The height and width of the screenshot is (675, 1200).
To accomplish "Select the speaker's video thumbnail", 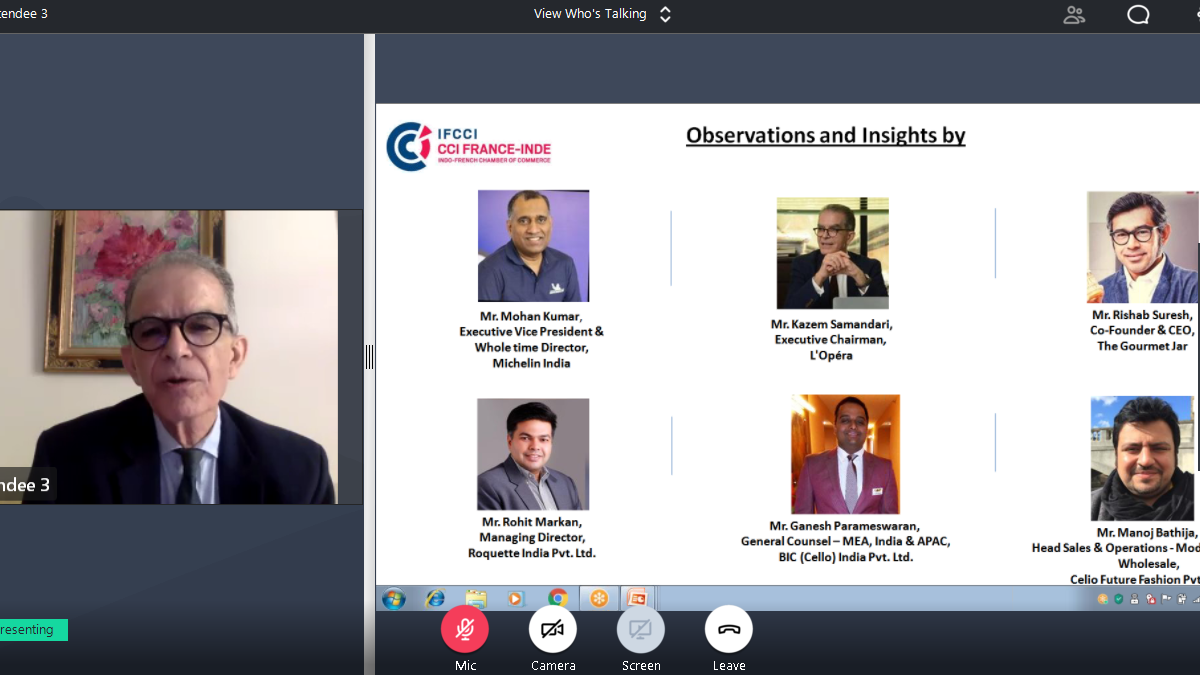I will coord(168,356).
